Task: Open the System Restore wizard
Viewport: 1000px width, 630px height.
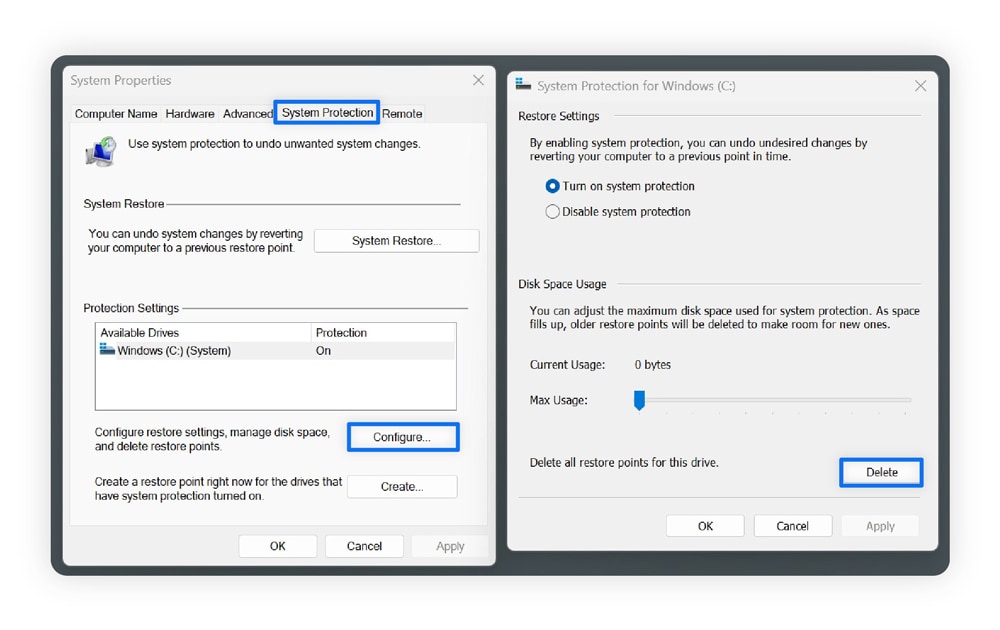Action: 396,240
